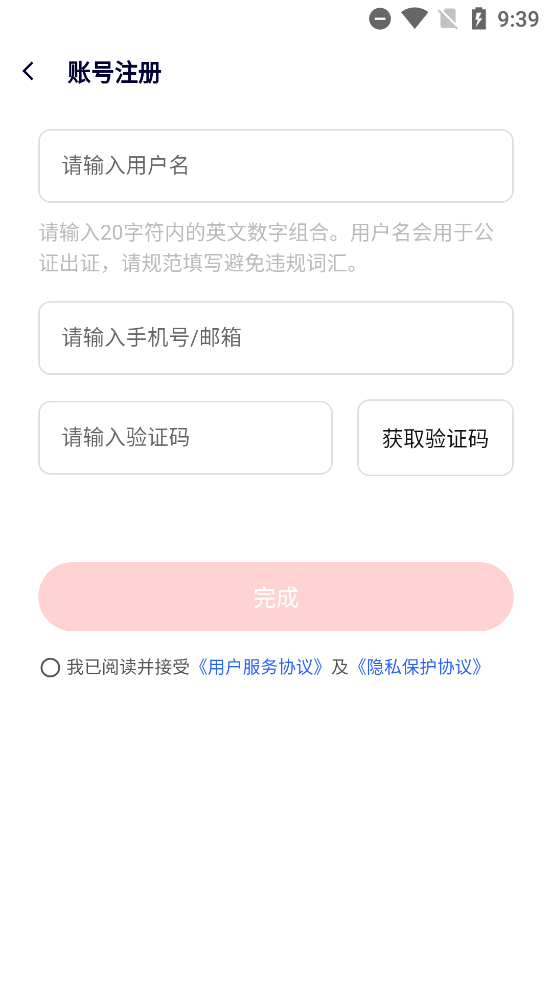This screenshot has height=983, width=552.
Task: Click the no-SIM card status icon
Action: coord(447,19)
